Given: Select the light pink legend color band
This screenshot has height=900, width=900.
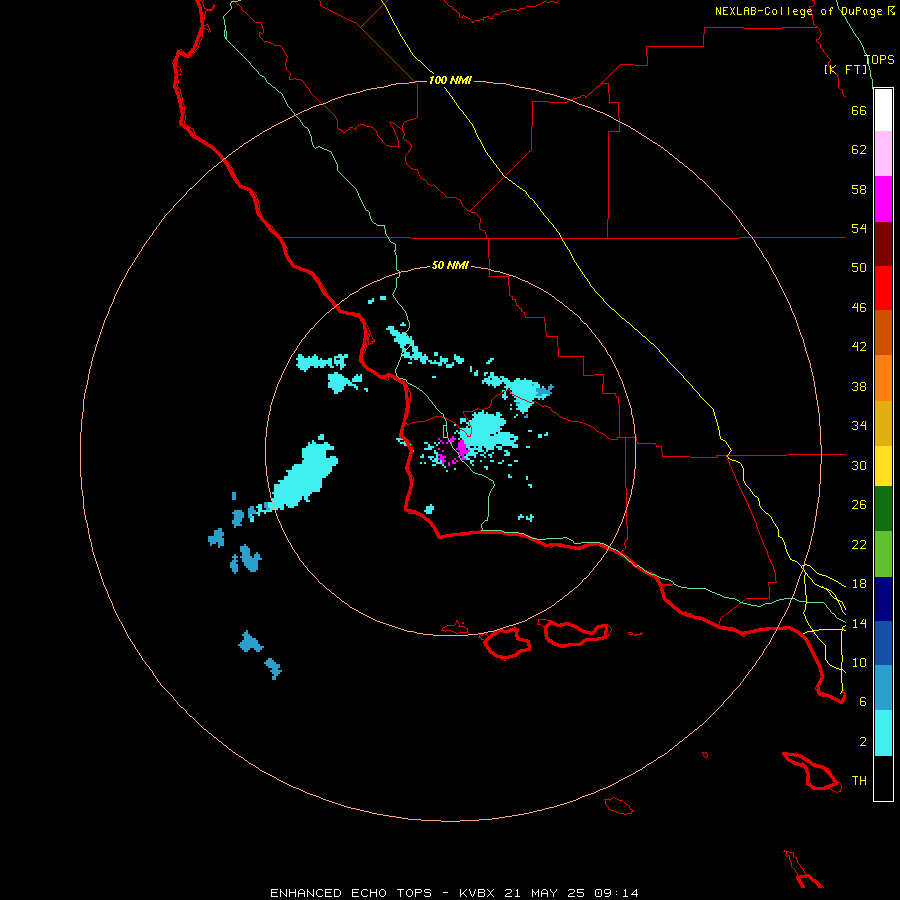Looking at the screenshot, I should tap(883, 154).
